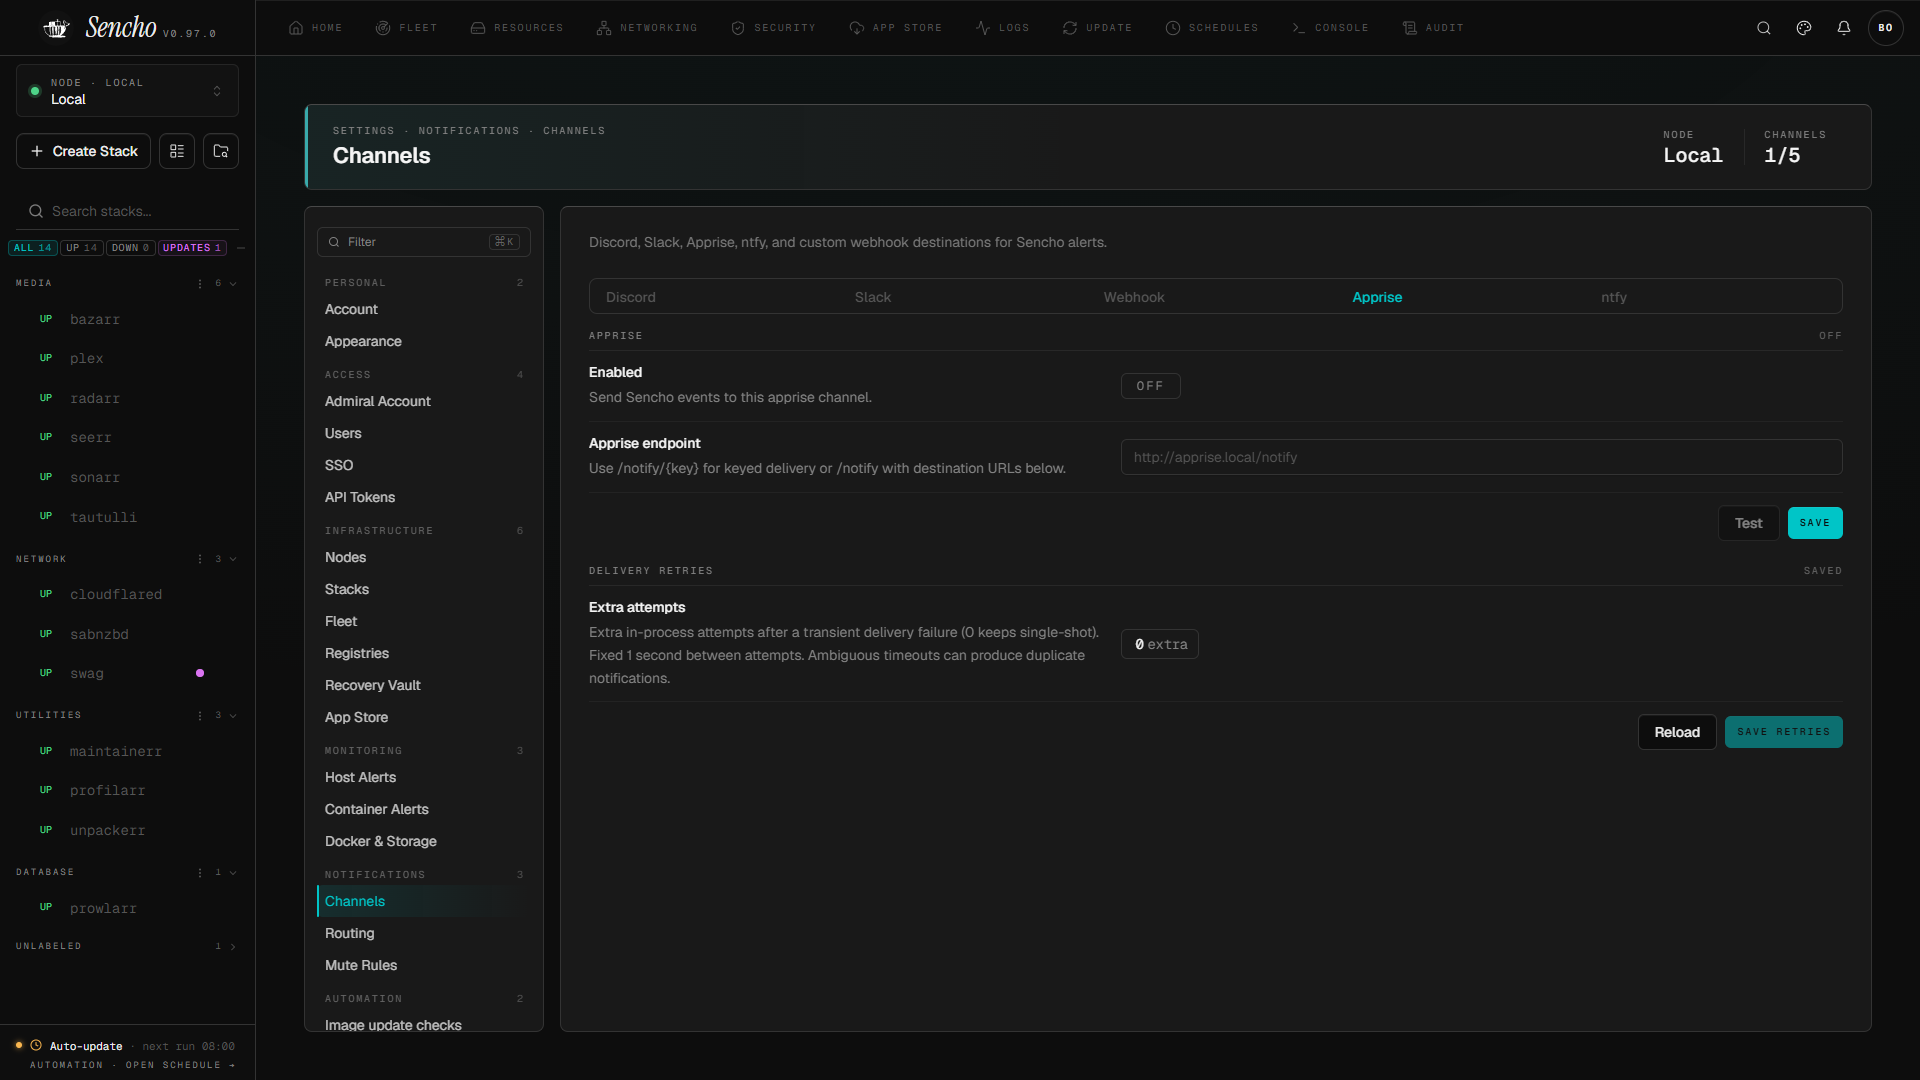Click the Save Retries button
This screenshot has width=1920, height=1080.
click(1783, 732)
